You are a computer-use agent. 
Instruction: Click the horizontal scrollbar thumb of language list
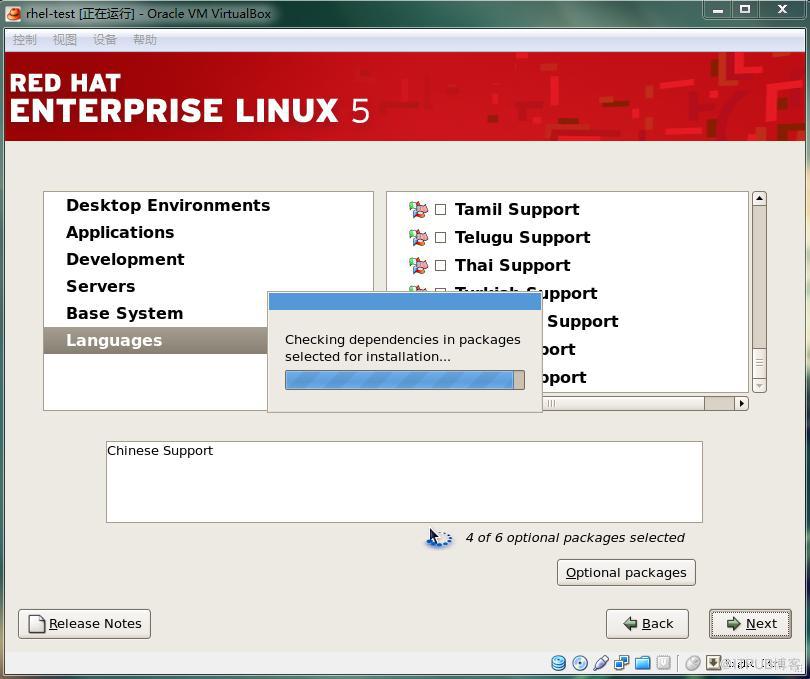click(x=625, y=403)
